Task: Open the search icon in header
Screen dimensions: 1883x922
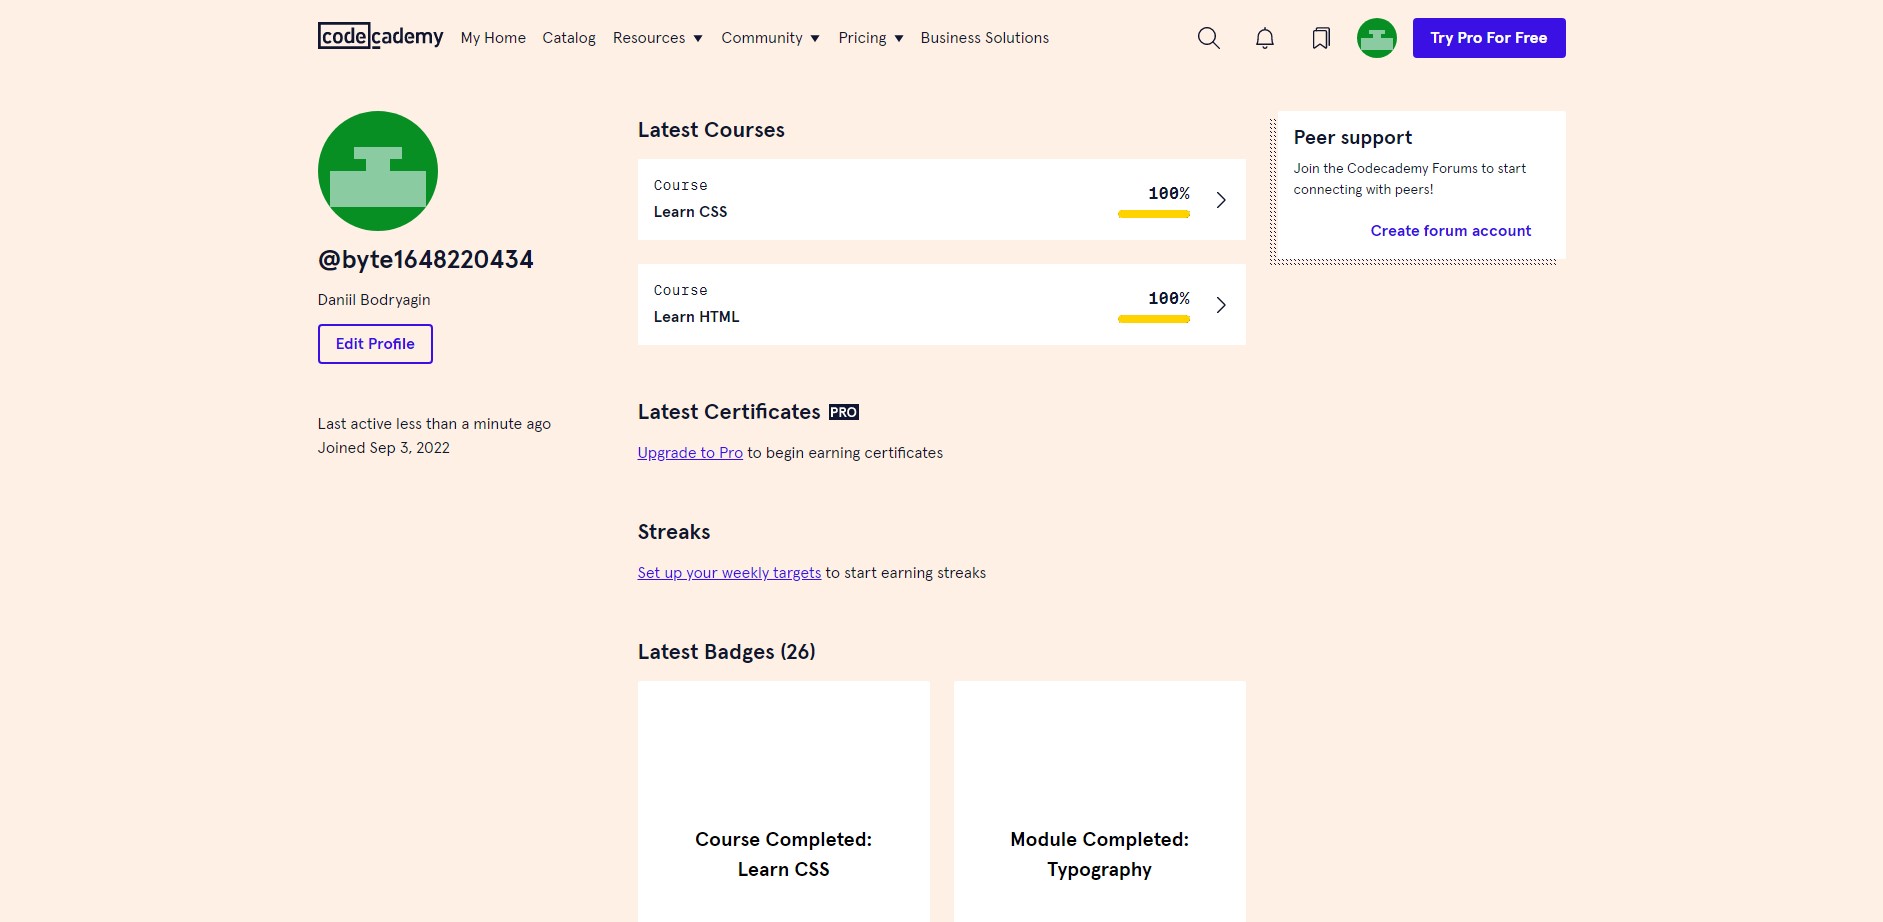Action: (1208, 38)
